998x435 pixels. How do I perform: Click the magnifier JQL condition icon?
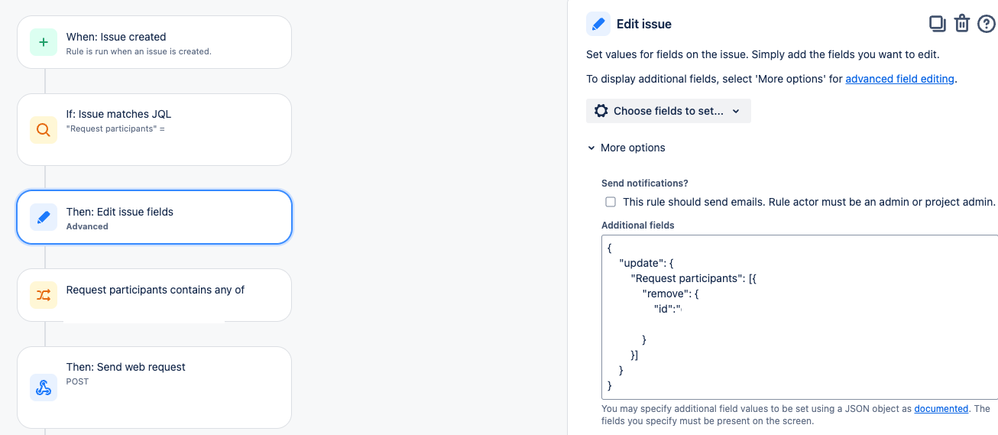(43, 130)
